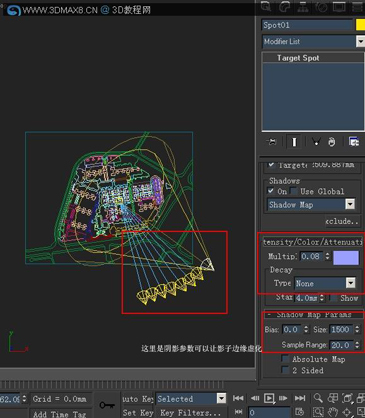This screenshot has height=418, width=365.
Task: Open Time Configuration icon
Action: [300, 412]
